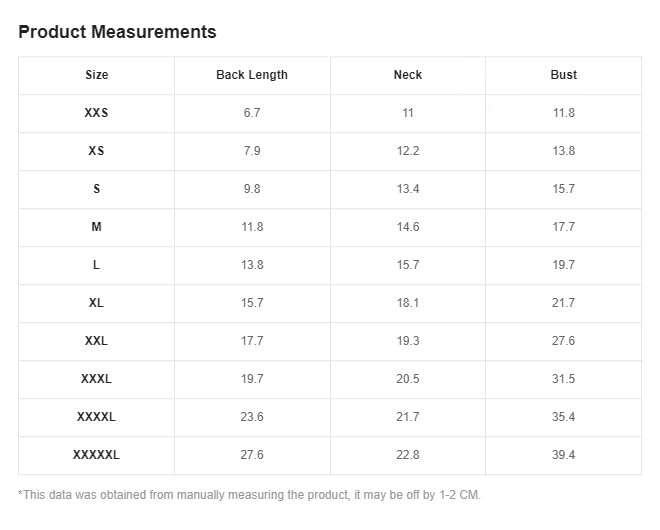
Task: Click the 23.6 back length cell
Action: point(252,417)
